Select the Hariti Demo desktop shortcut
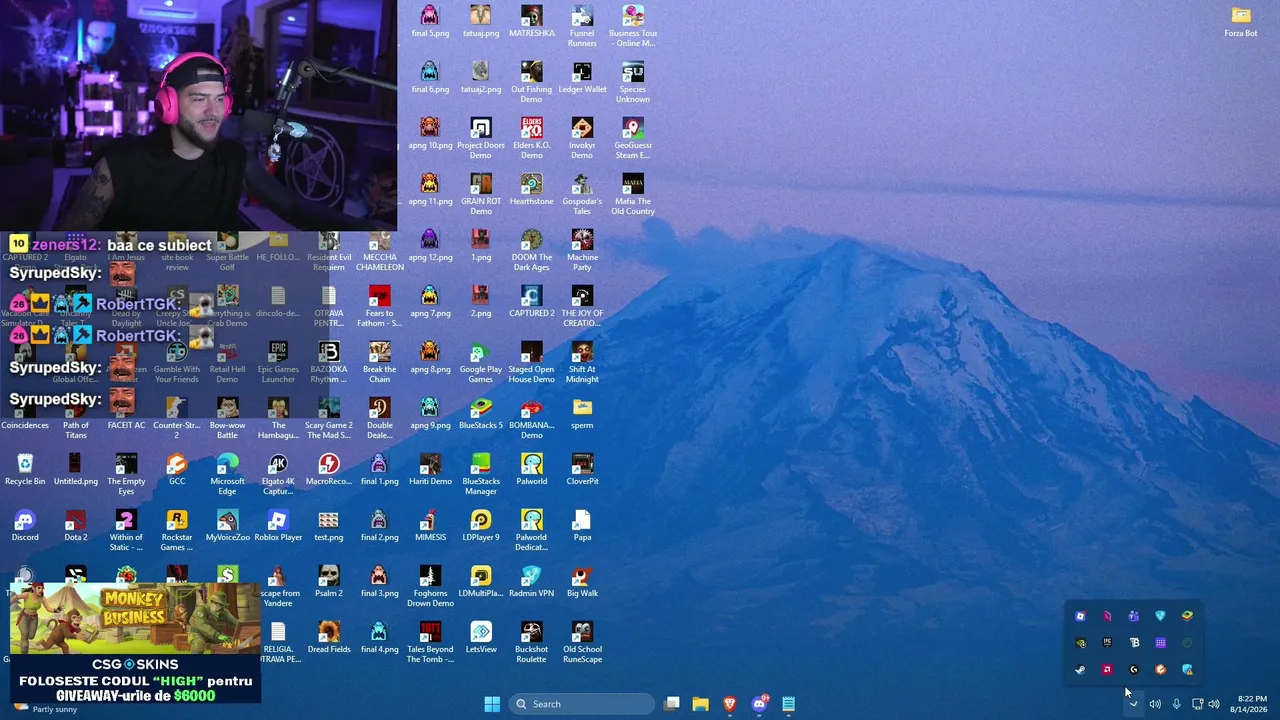1280x720 pixels. (x=430, y=470)
